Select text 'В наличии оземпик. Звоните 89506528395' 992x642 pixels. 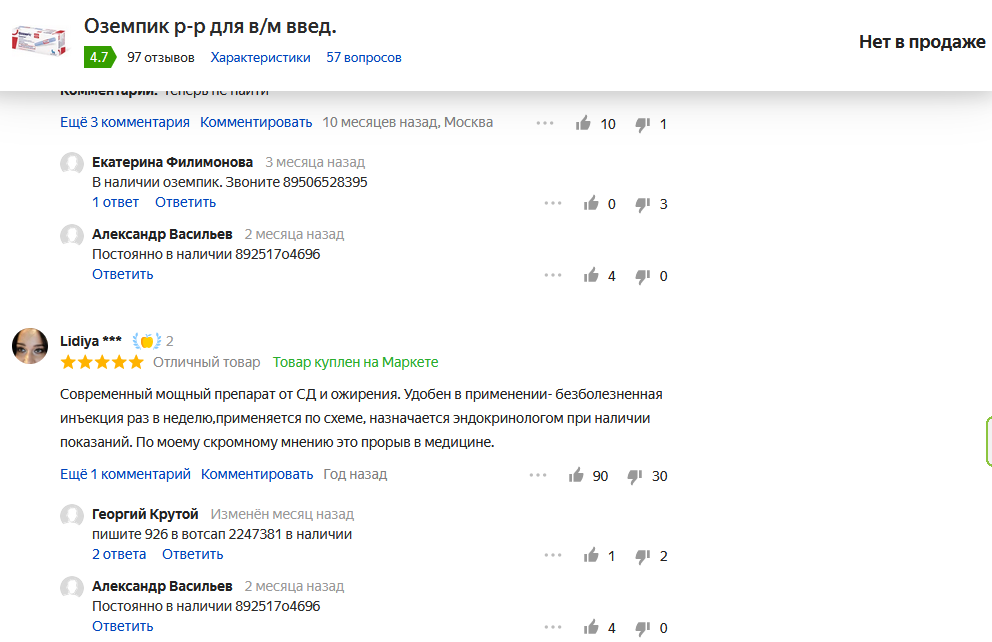pyautogui.click(x=230, y=182)
